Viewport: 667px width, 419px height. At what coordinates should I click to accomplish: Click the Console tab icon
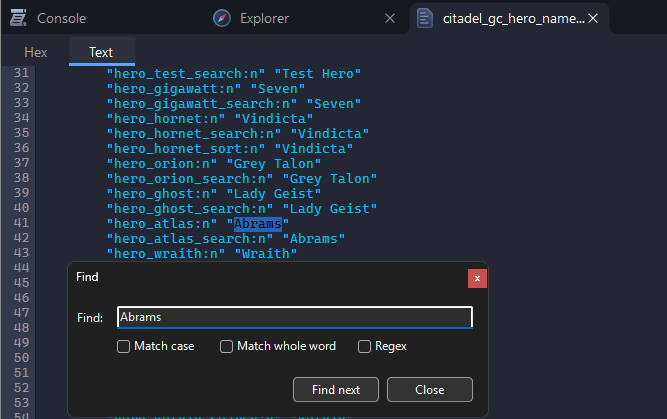18,18
